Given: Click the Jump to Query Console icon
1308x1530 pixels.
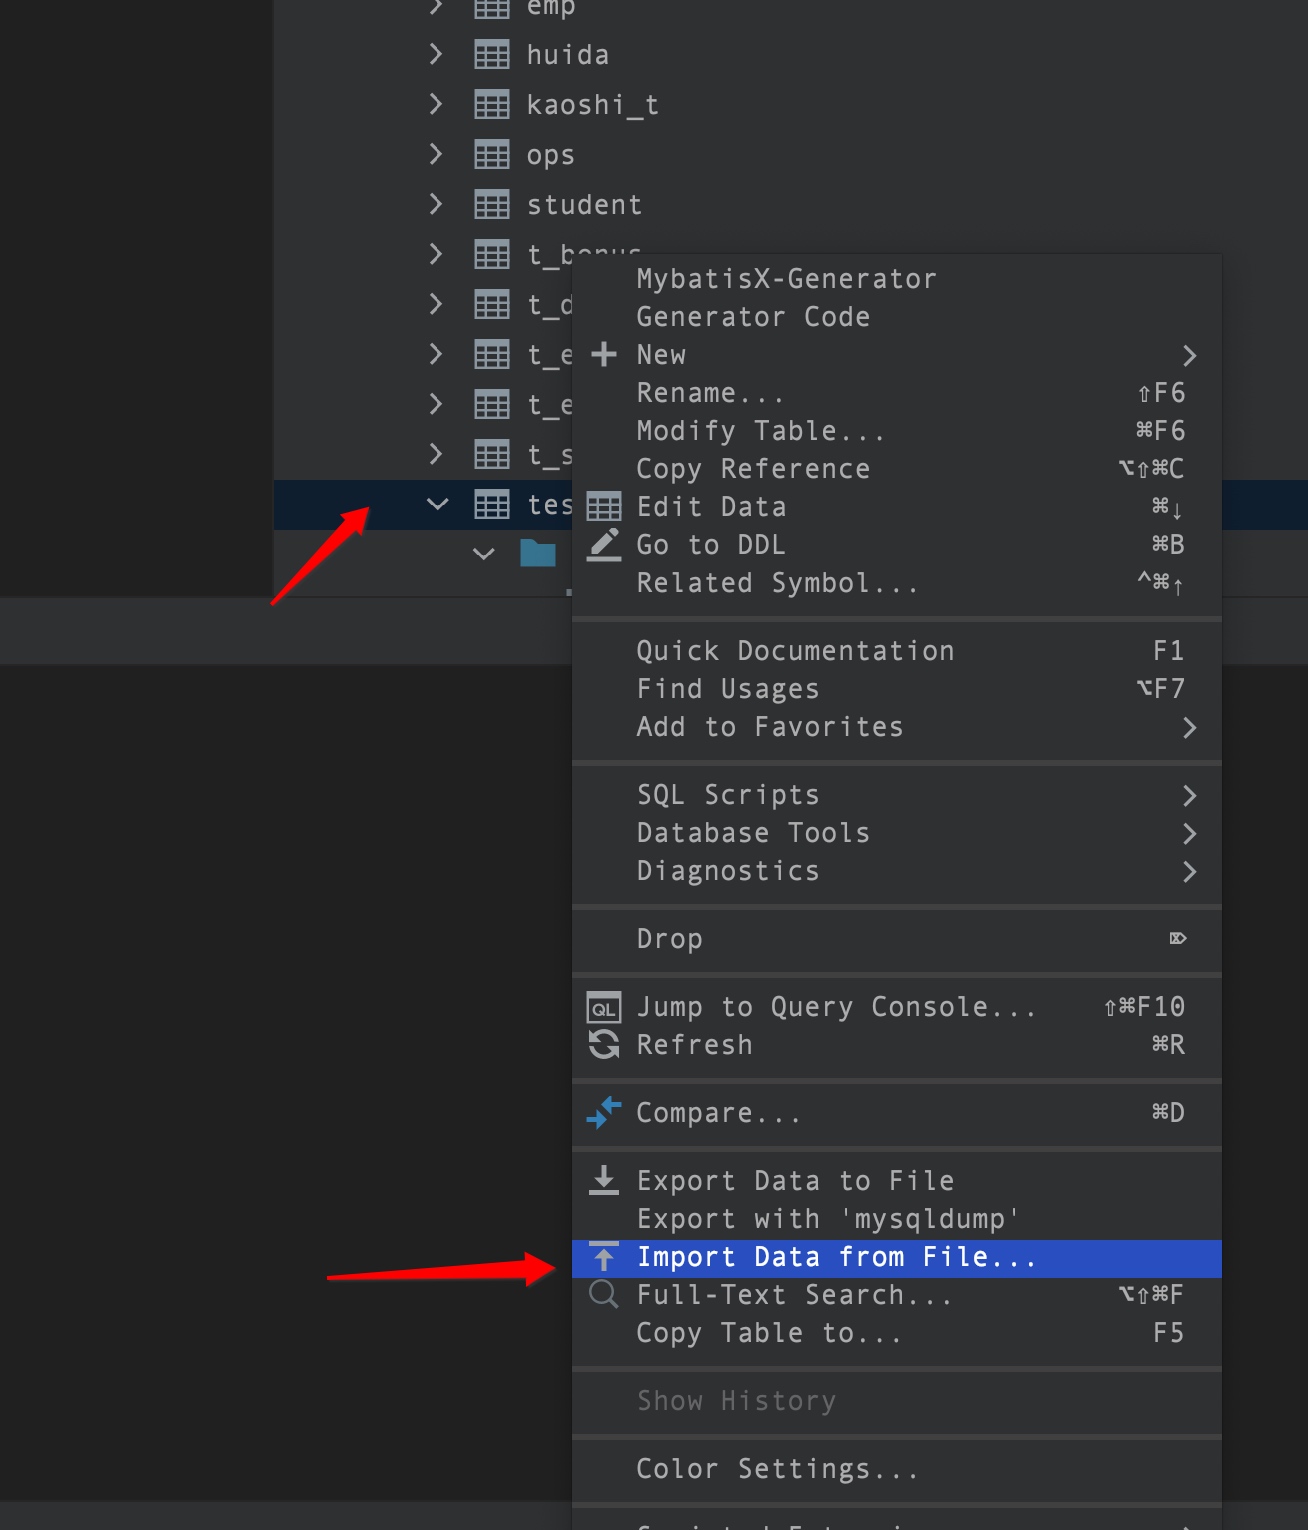Looking at the screenshot, I should click(604, 1007).
